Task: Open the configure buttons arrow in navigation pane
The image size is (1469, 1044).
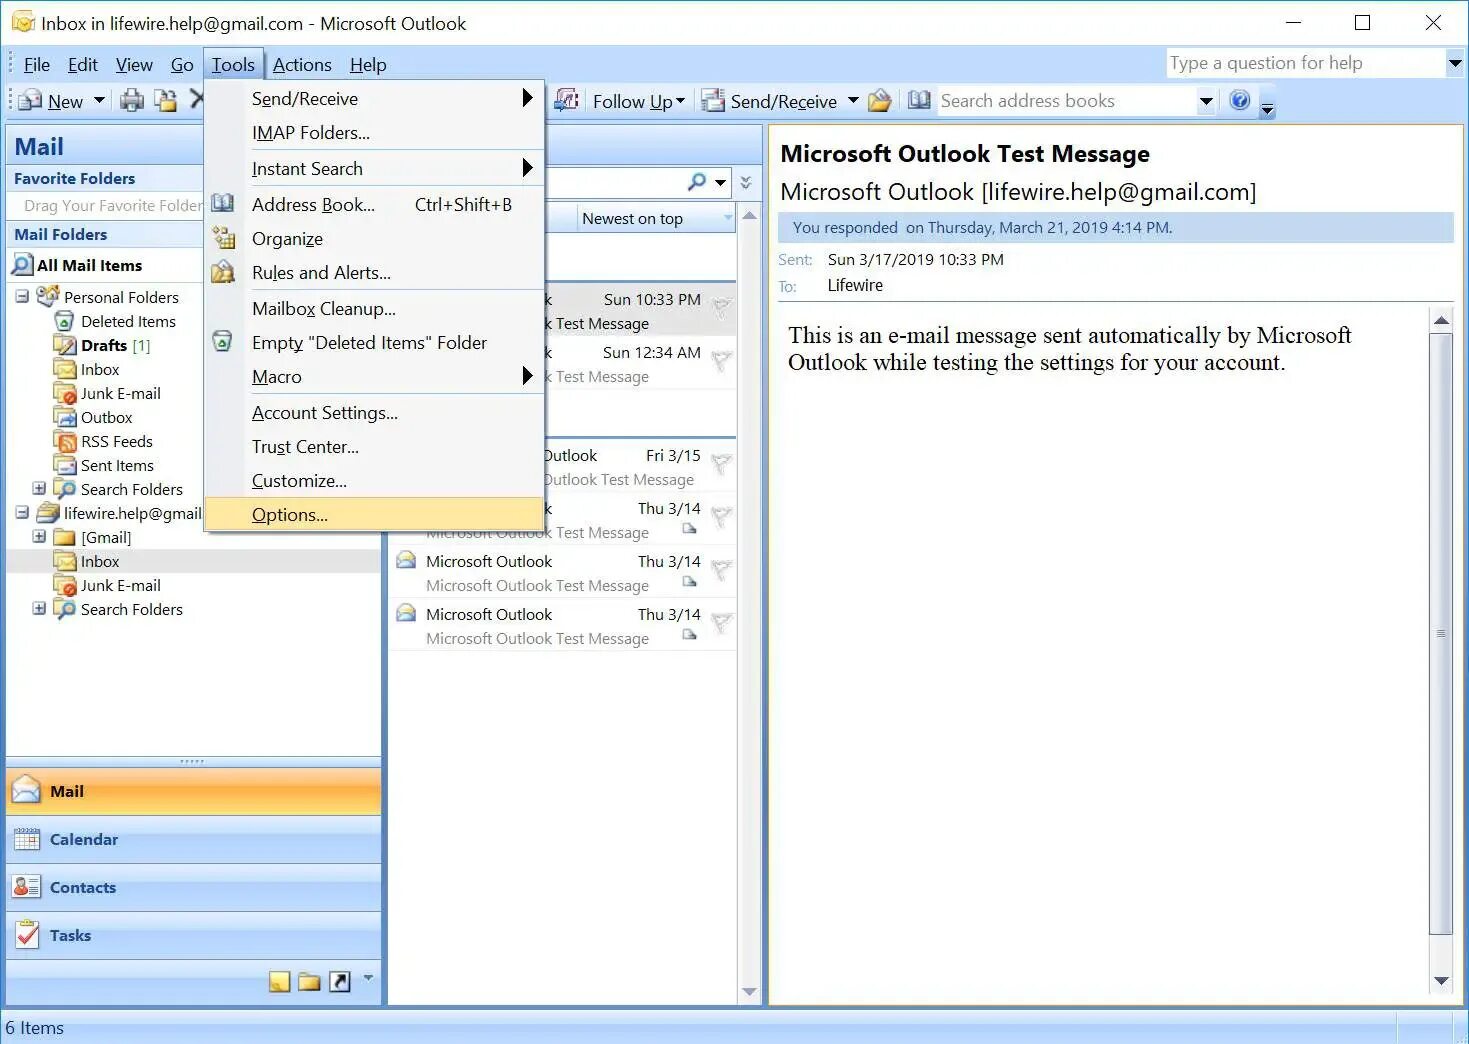Action: (x=368, y=978)
